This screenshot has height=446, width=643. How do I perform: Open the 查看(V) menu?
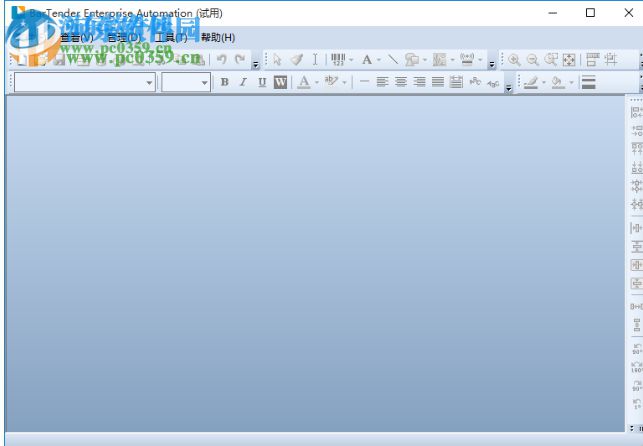coord(77,38)
